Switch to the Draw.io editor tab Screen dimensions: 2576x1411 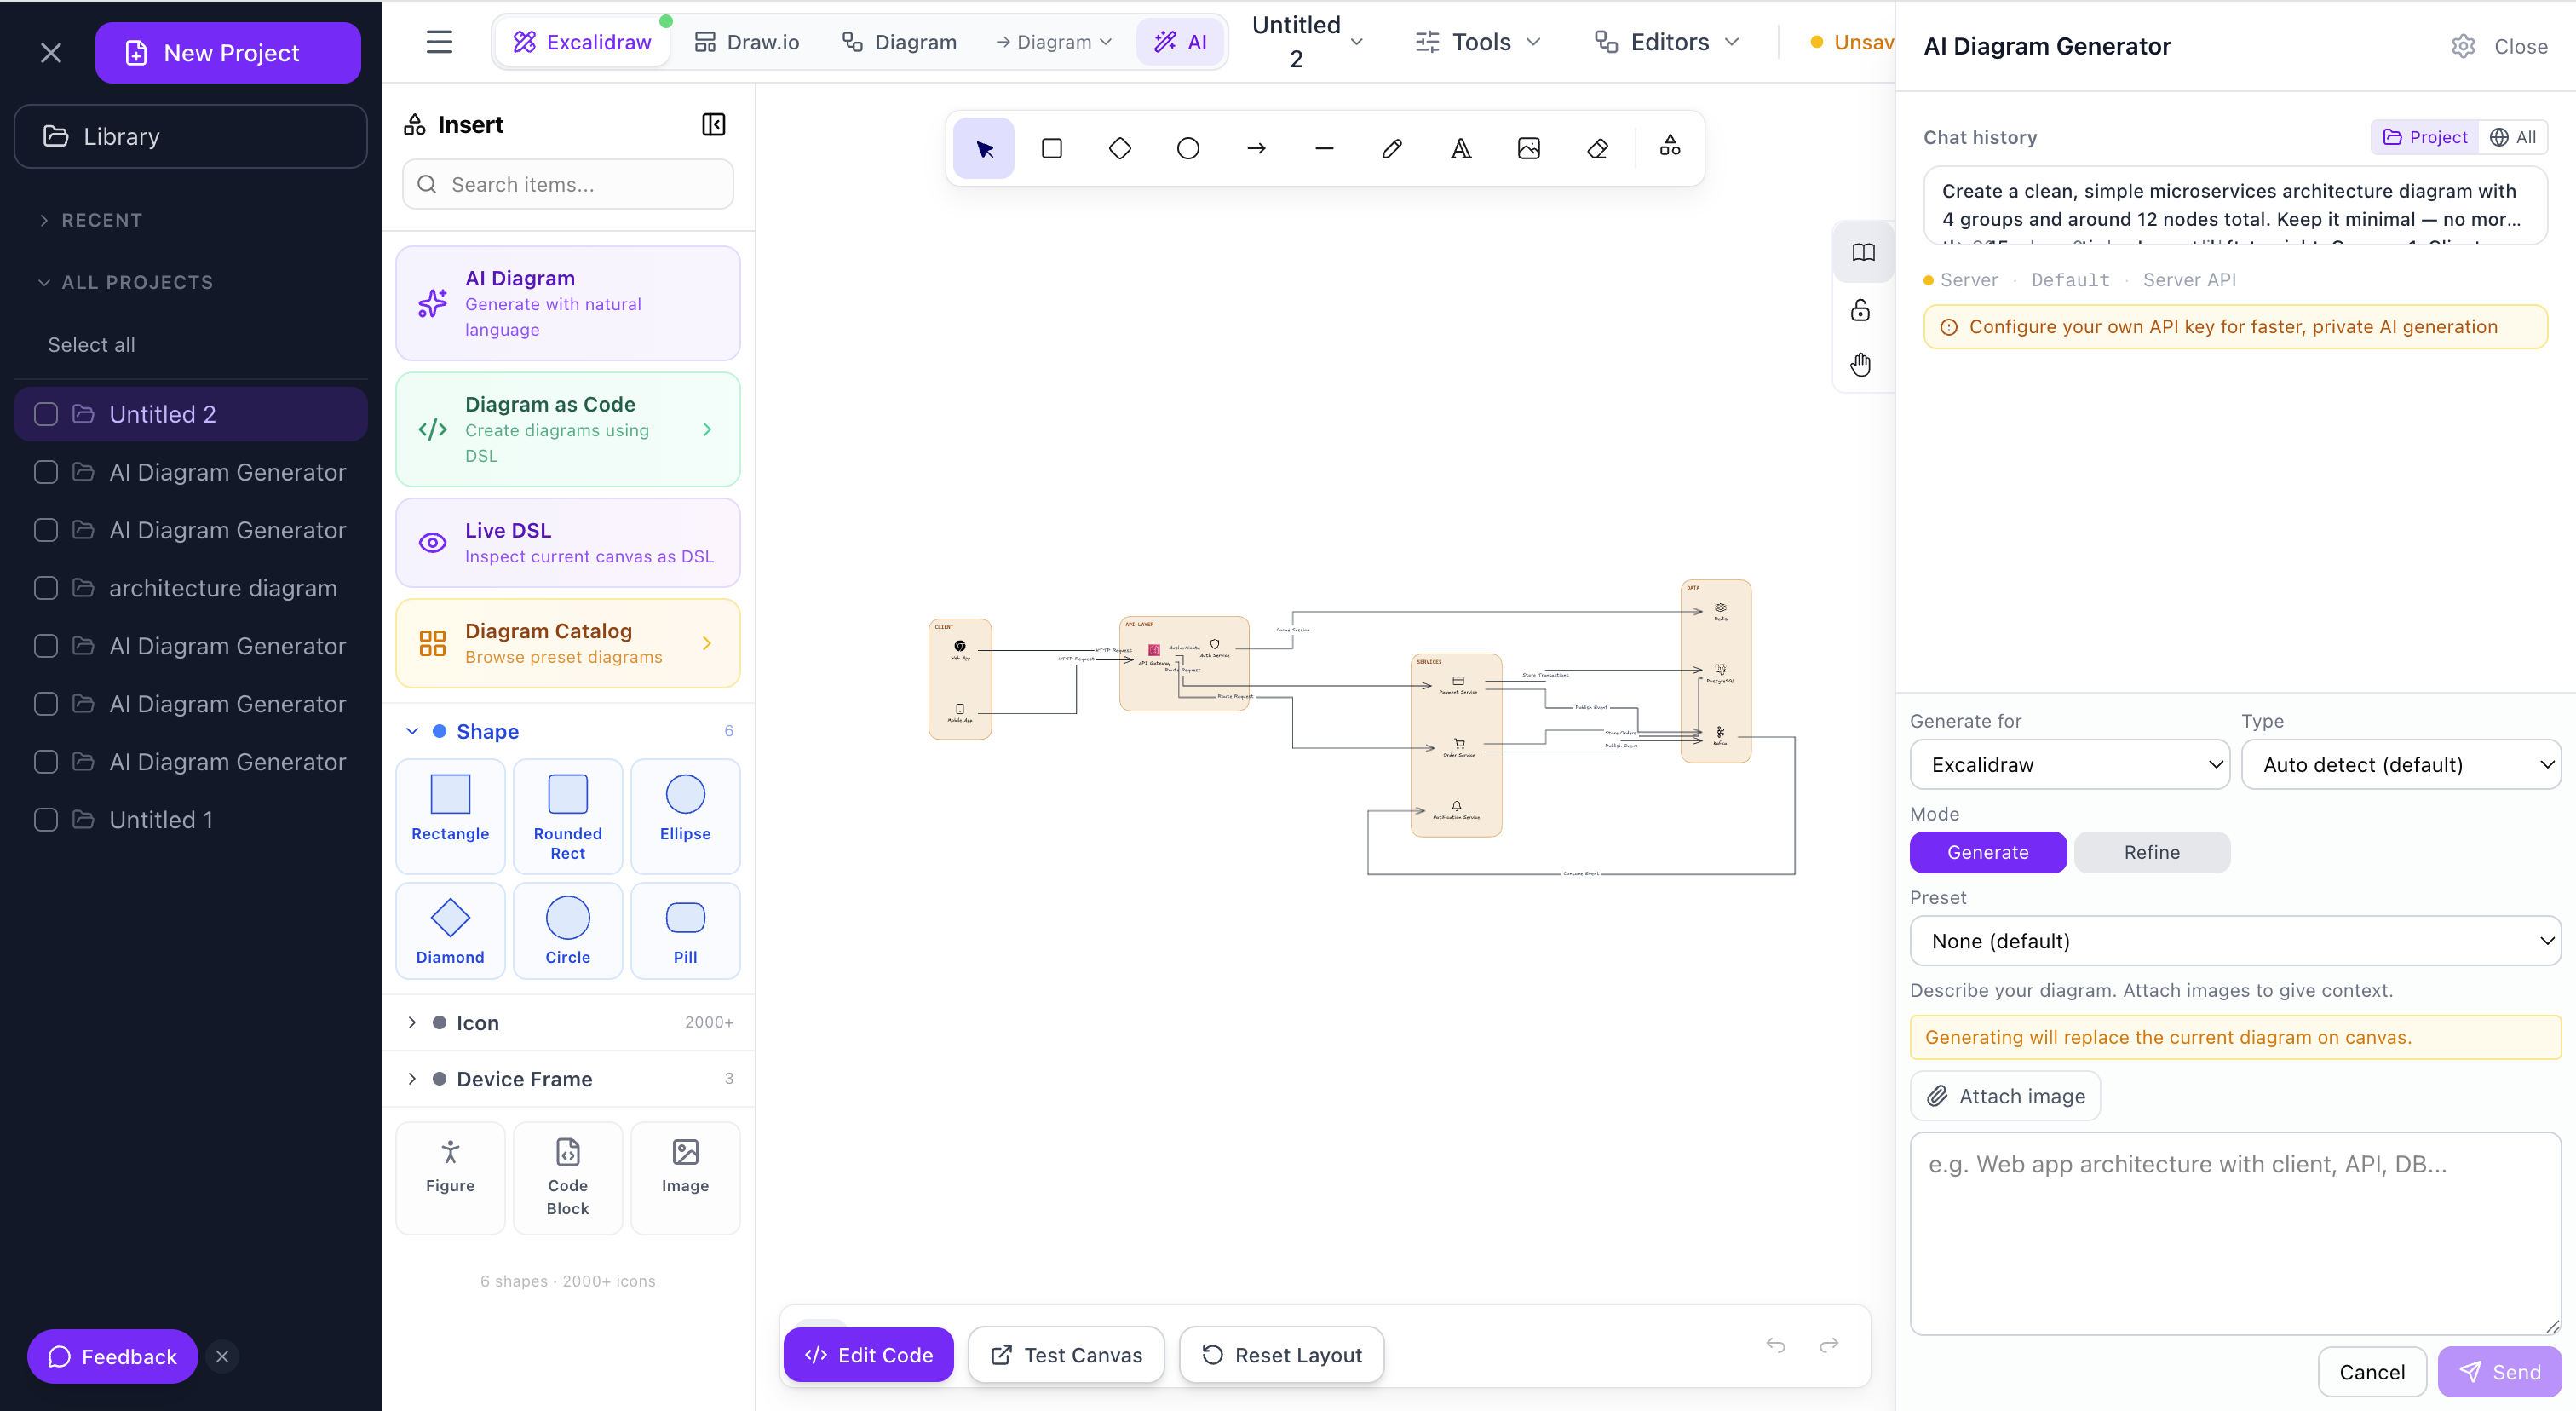pyautogui.click(x=747, y=42)
